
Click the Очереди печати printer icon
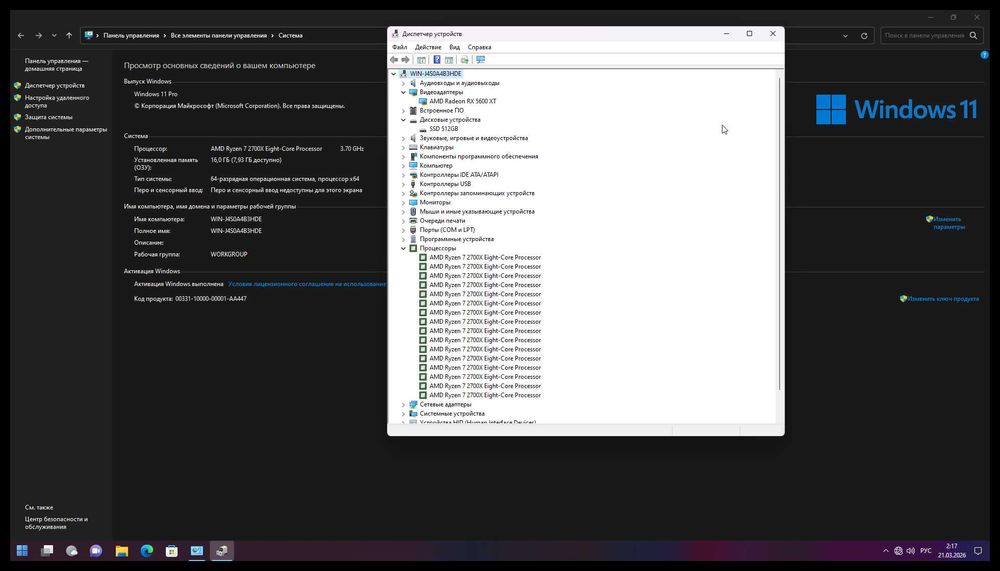413,221
